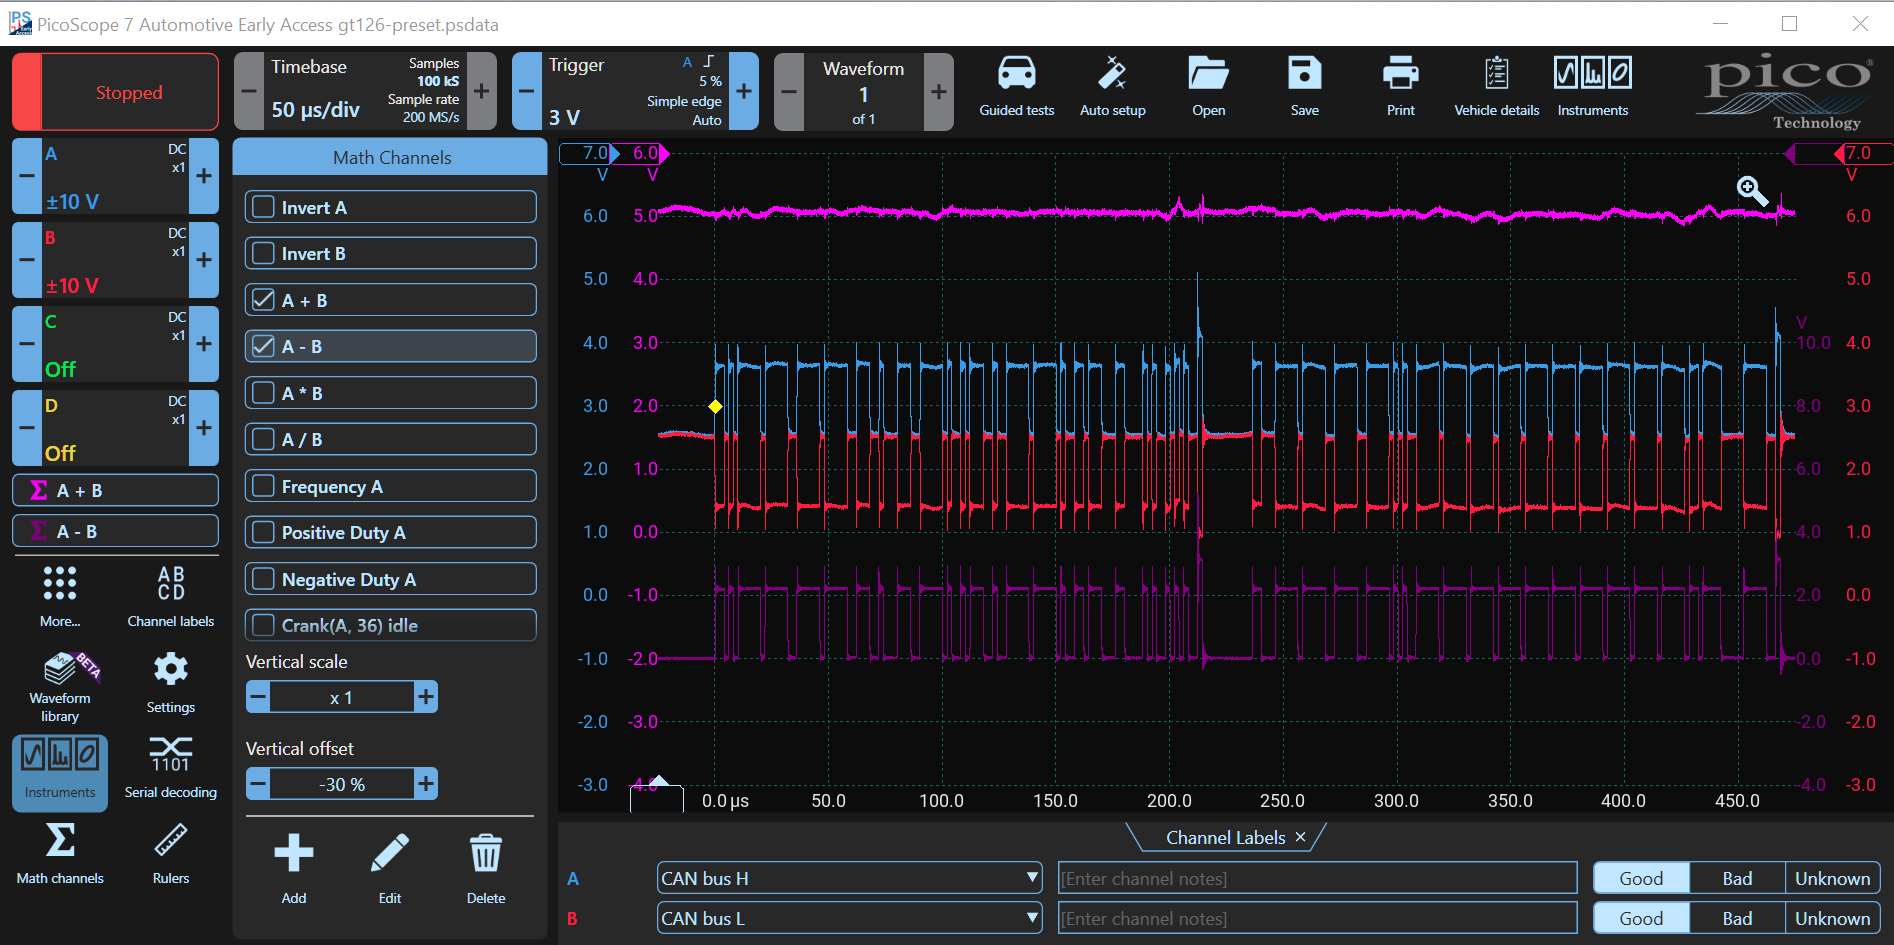Open Instruments in top toolbar
This screenshot has width=1894, height=945.
(1592, 87)
